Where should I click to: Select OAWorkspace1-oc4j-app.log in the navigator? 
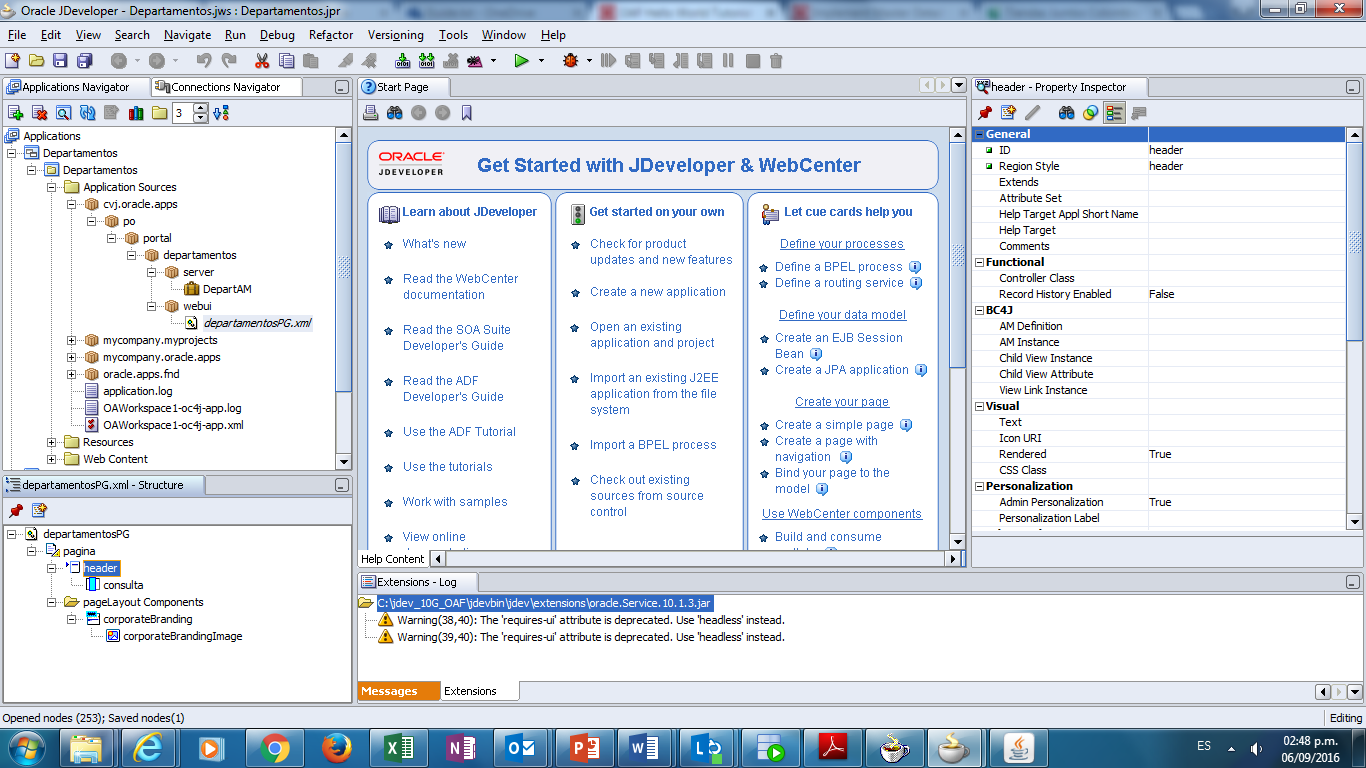click(x=172, y=408)
